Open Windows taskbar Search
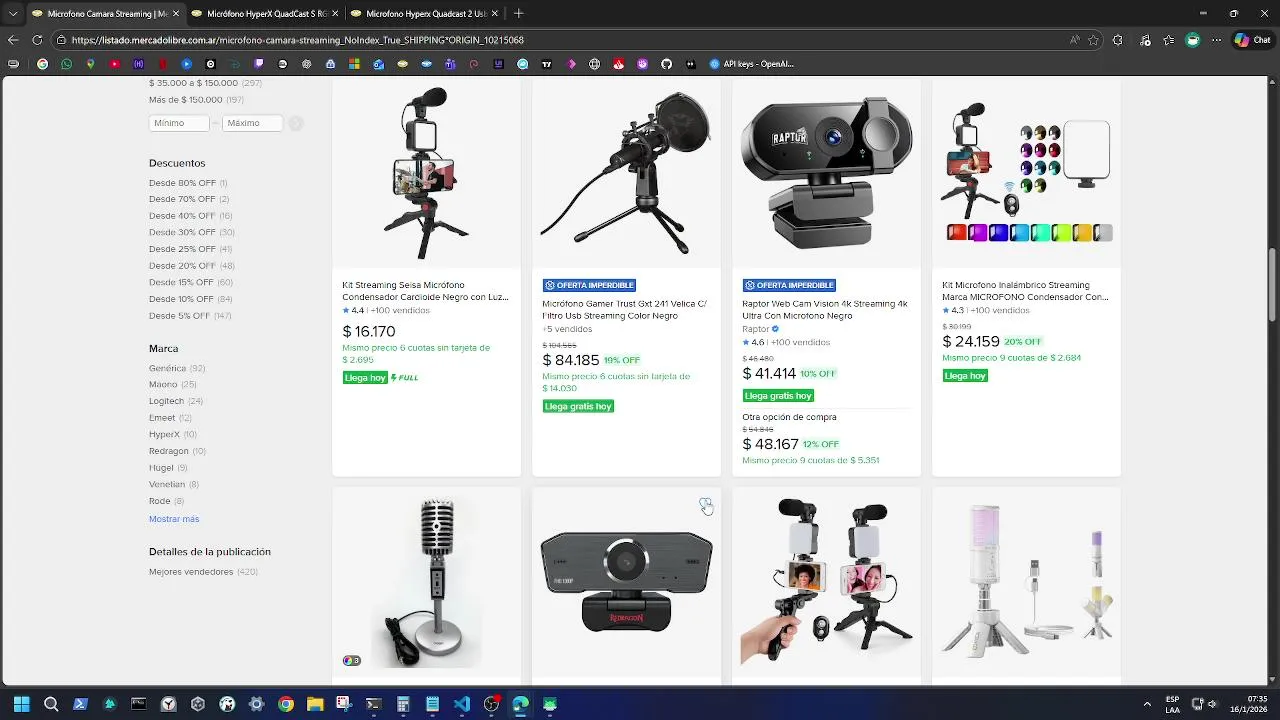This screenshot has height=720, width=1280. pyautogui.click(x=50, y=704)
